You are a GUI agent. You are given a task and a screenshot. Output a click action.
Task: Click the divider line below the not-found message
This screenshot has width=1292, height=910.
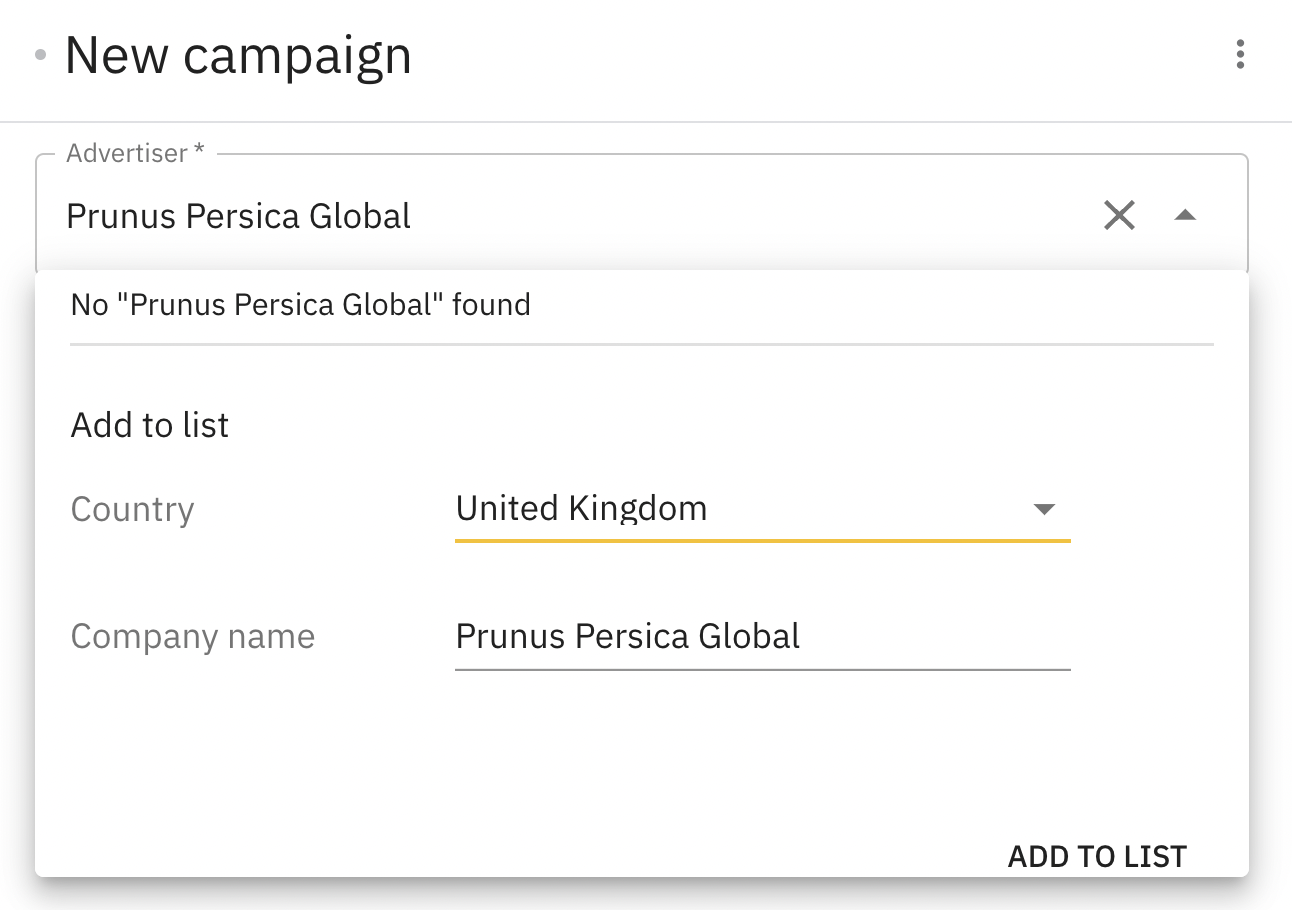641,344
